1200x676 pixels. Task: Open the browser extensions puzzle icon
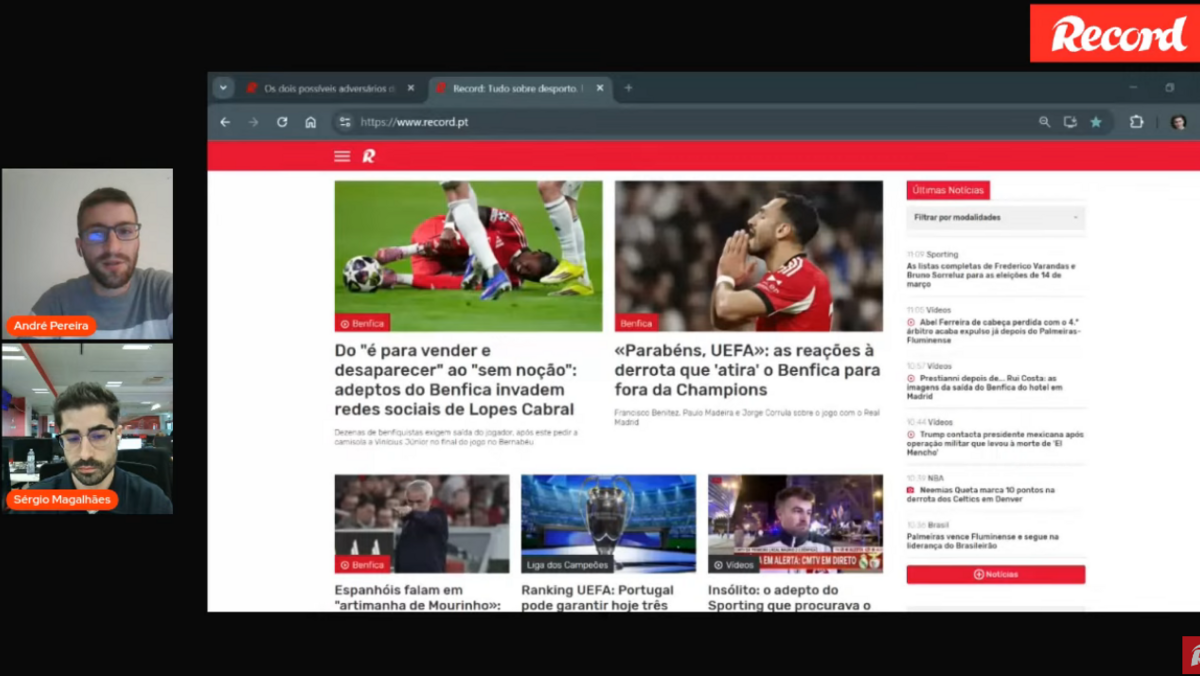1136,122
